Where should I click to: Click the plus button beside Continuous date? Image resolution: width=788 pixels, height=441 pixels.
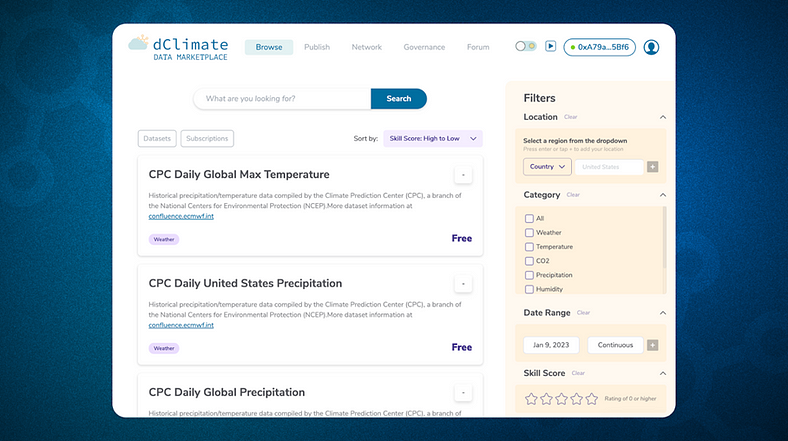(x=652, y=345)
